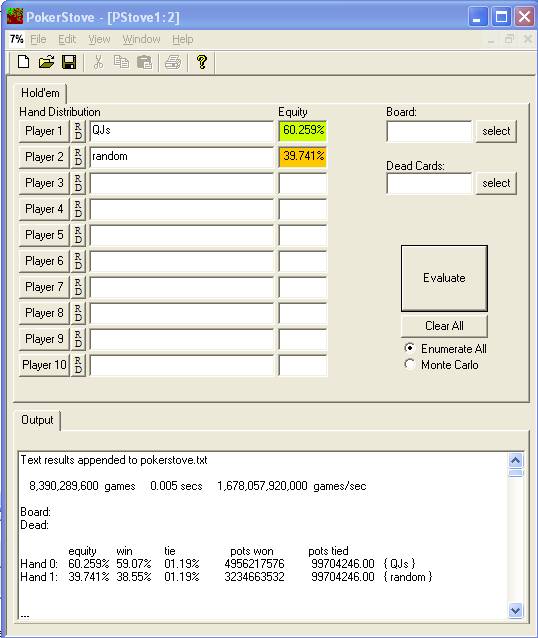538x638 pixels.
Task: Click the Player 6 button
Action: (x=44, y=261)
